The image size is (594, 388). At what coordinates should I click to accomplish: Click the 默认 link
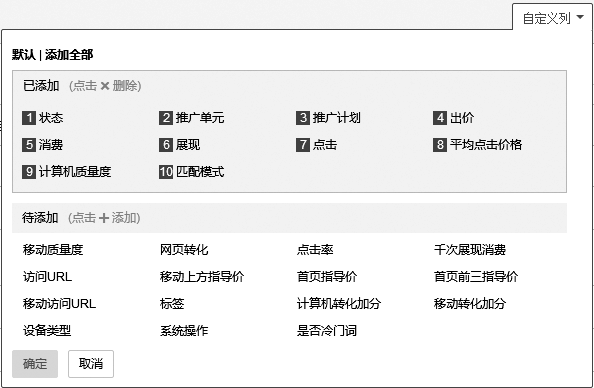click(23, 55)
